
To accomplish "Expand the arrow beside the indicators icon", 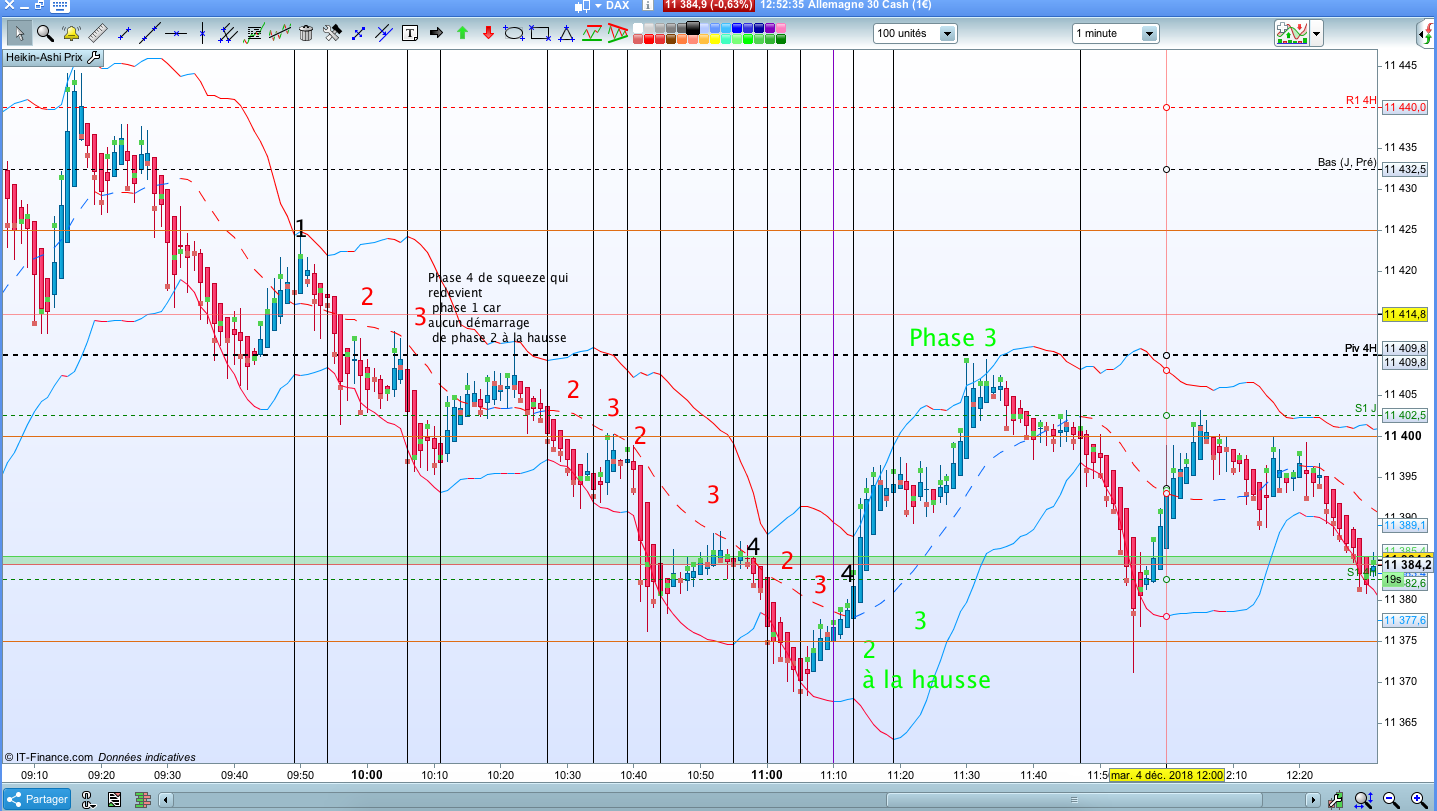I will (1317, 34).
